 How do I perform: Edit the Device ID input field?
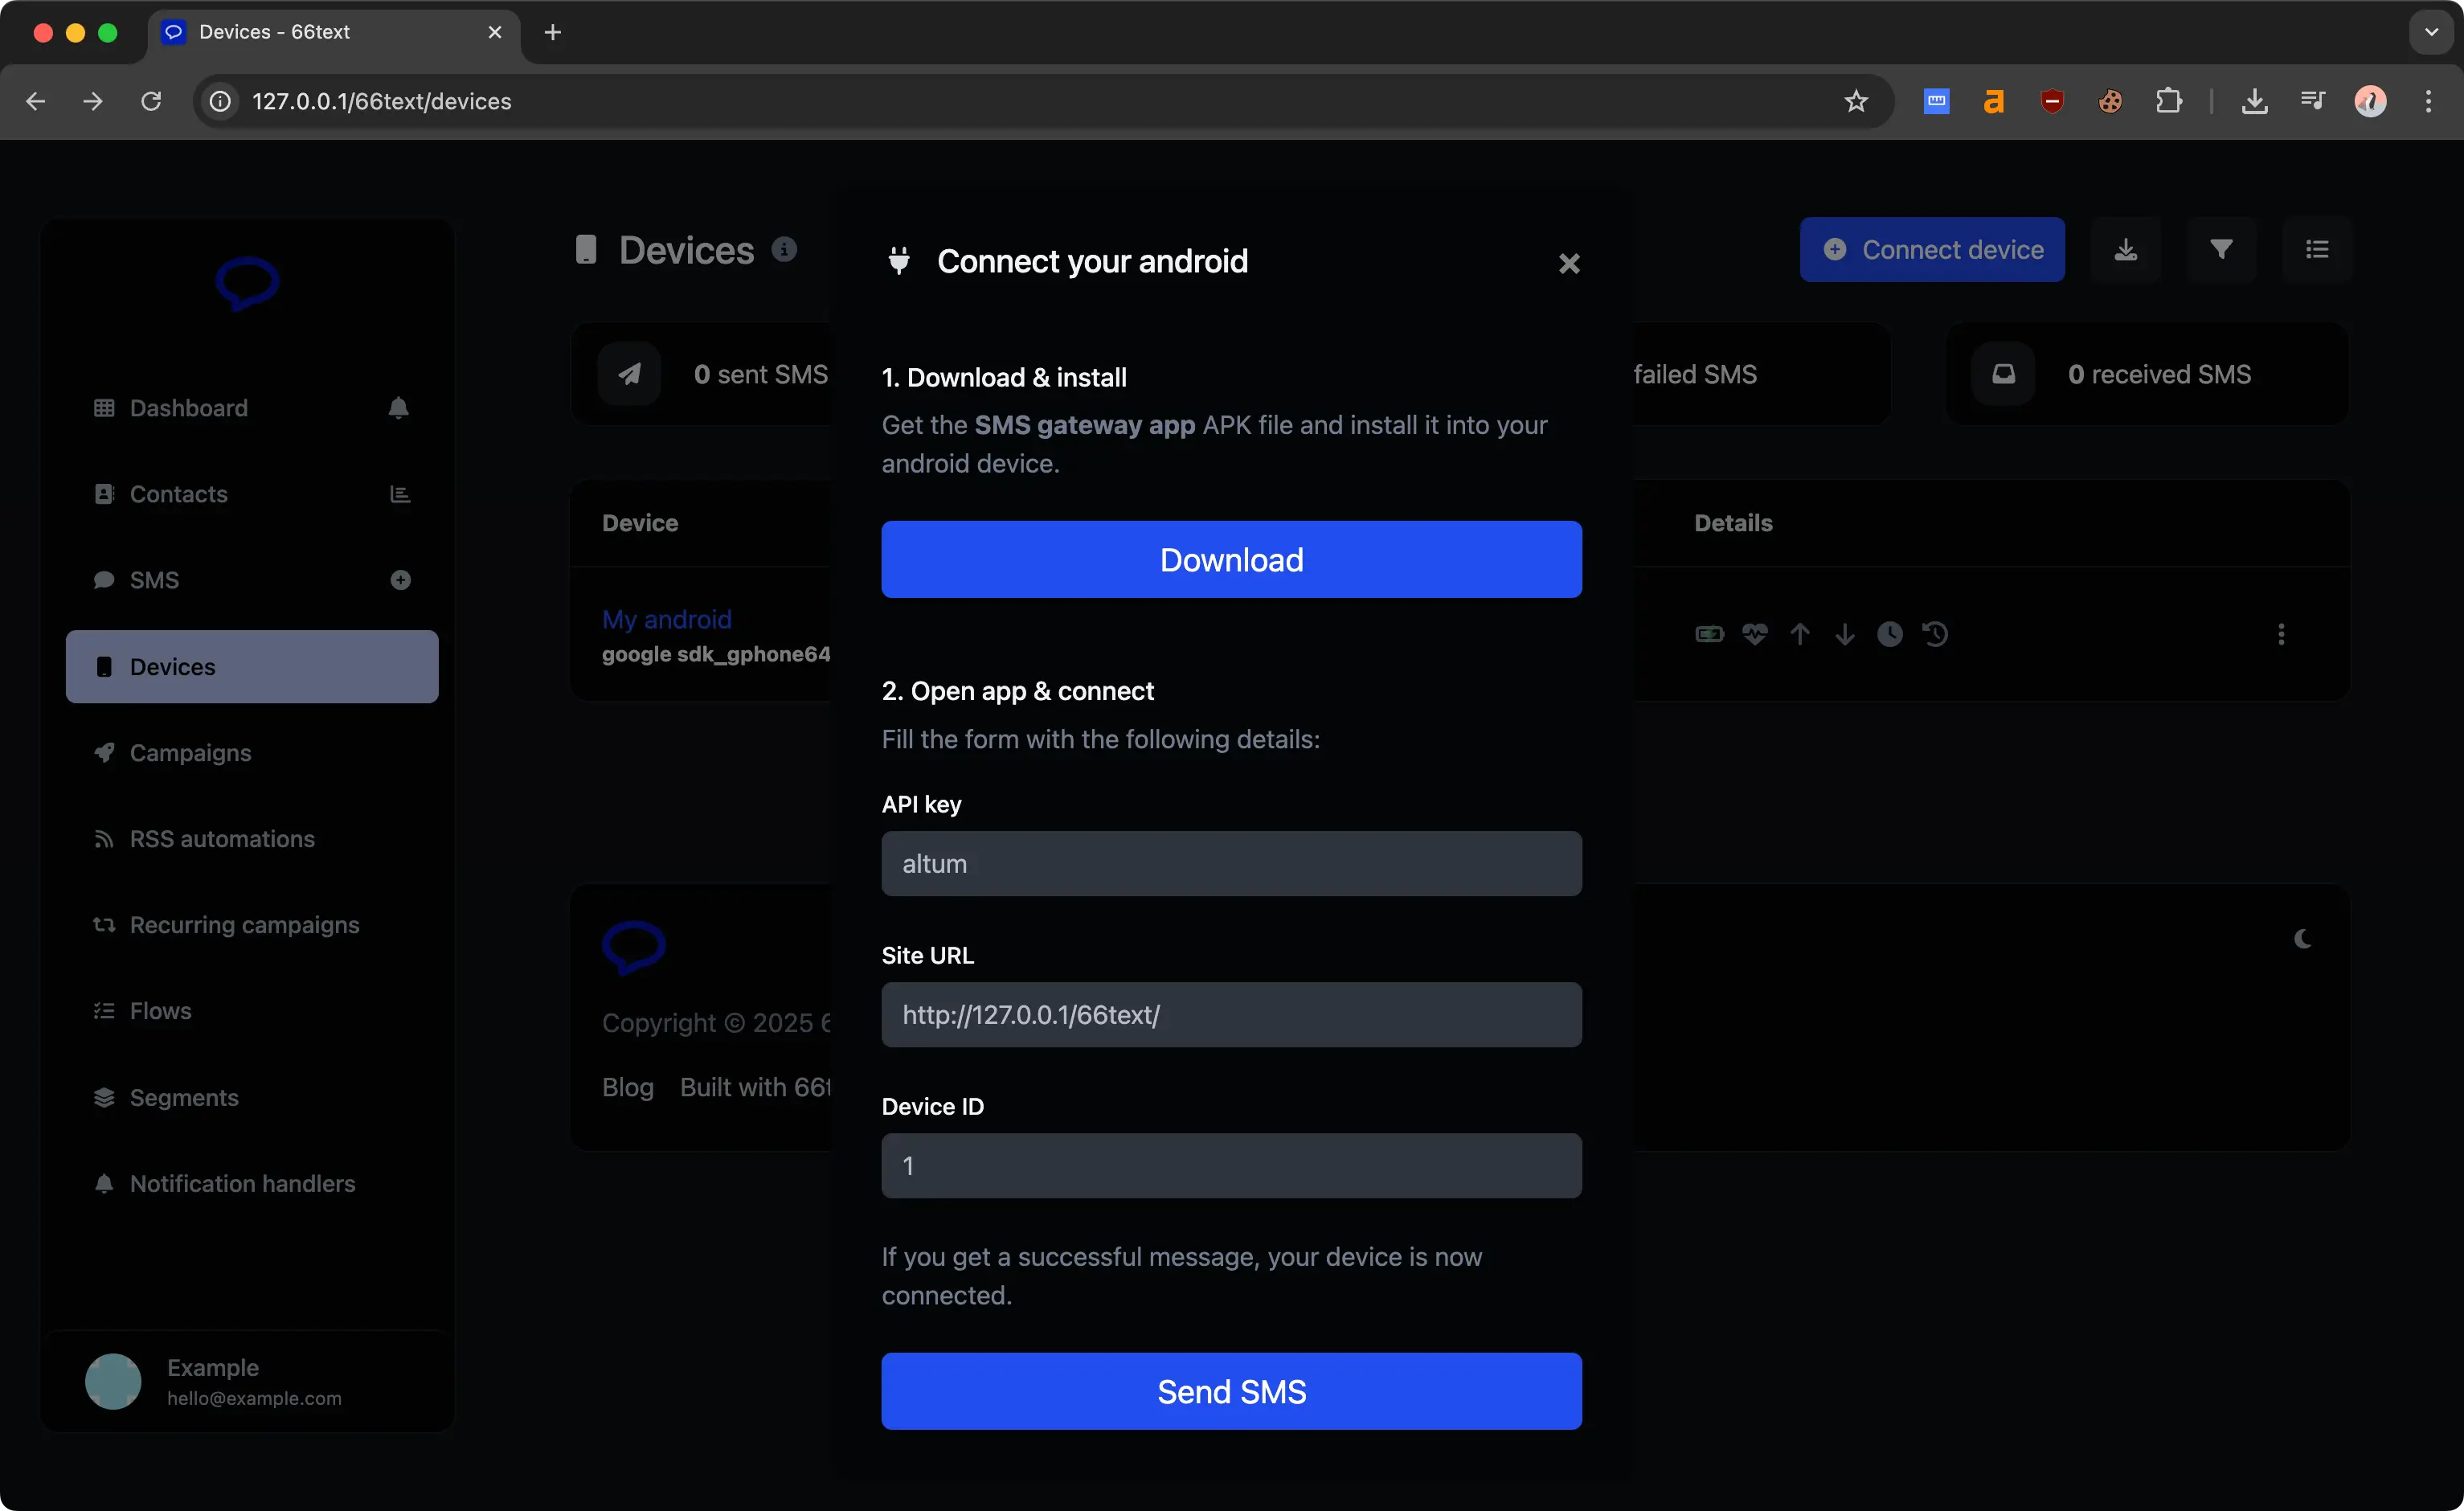click(1231, 1166)
